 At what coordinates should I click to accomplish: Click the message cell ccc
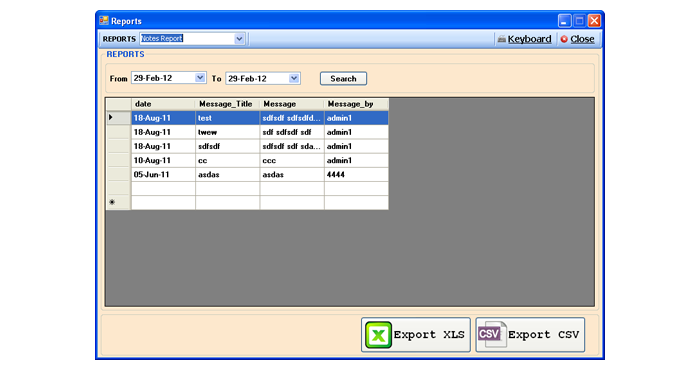(x=292, y=161)
